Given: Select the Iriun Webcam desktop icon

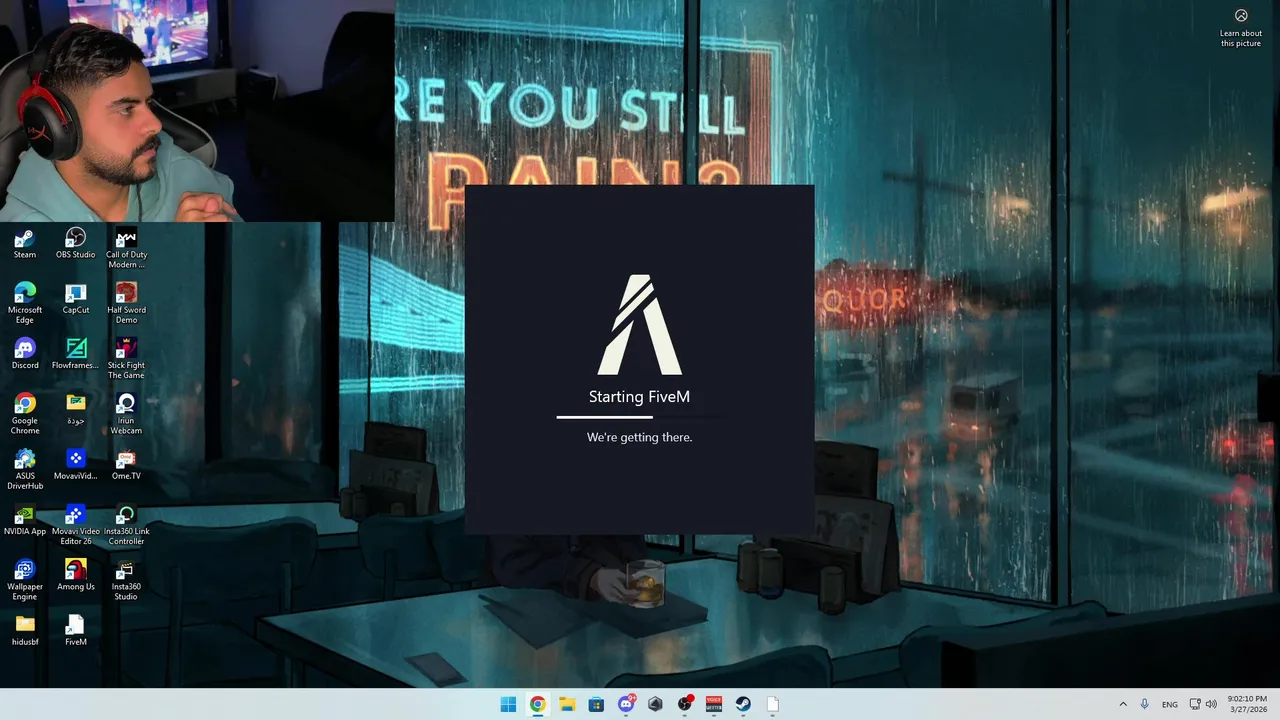Looking at the screenshot, I should tap(126, 414).
